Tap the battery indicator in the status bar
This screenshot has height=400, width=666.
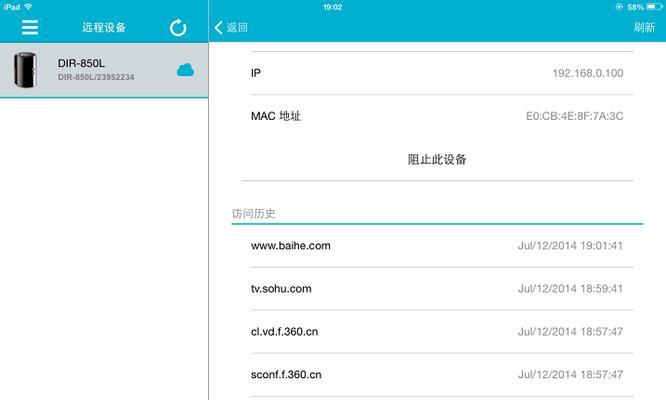point(654,7)
